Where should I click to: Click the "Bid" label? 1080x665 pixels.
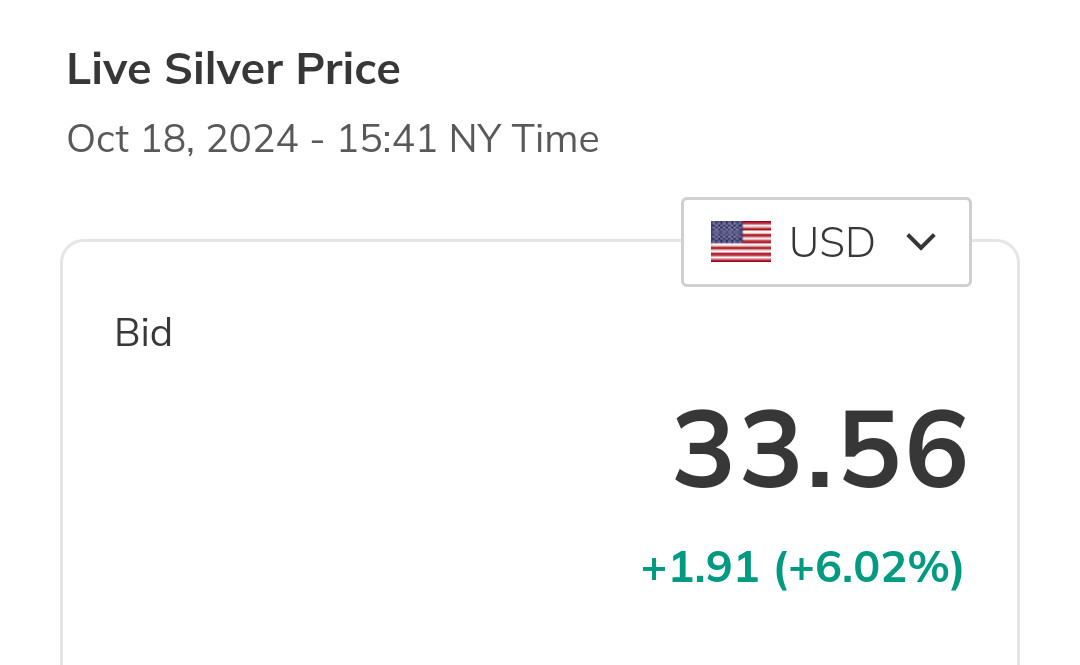(143, 333)
